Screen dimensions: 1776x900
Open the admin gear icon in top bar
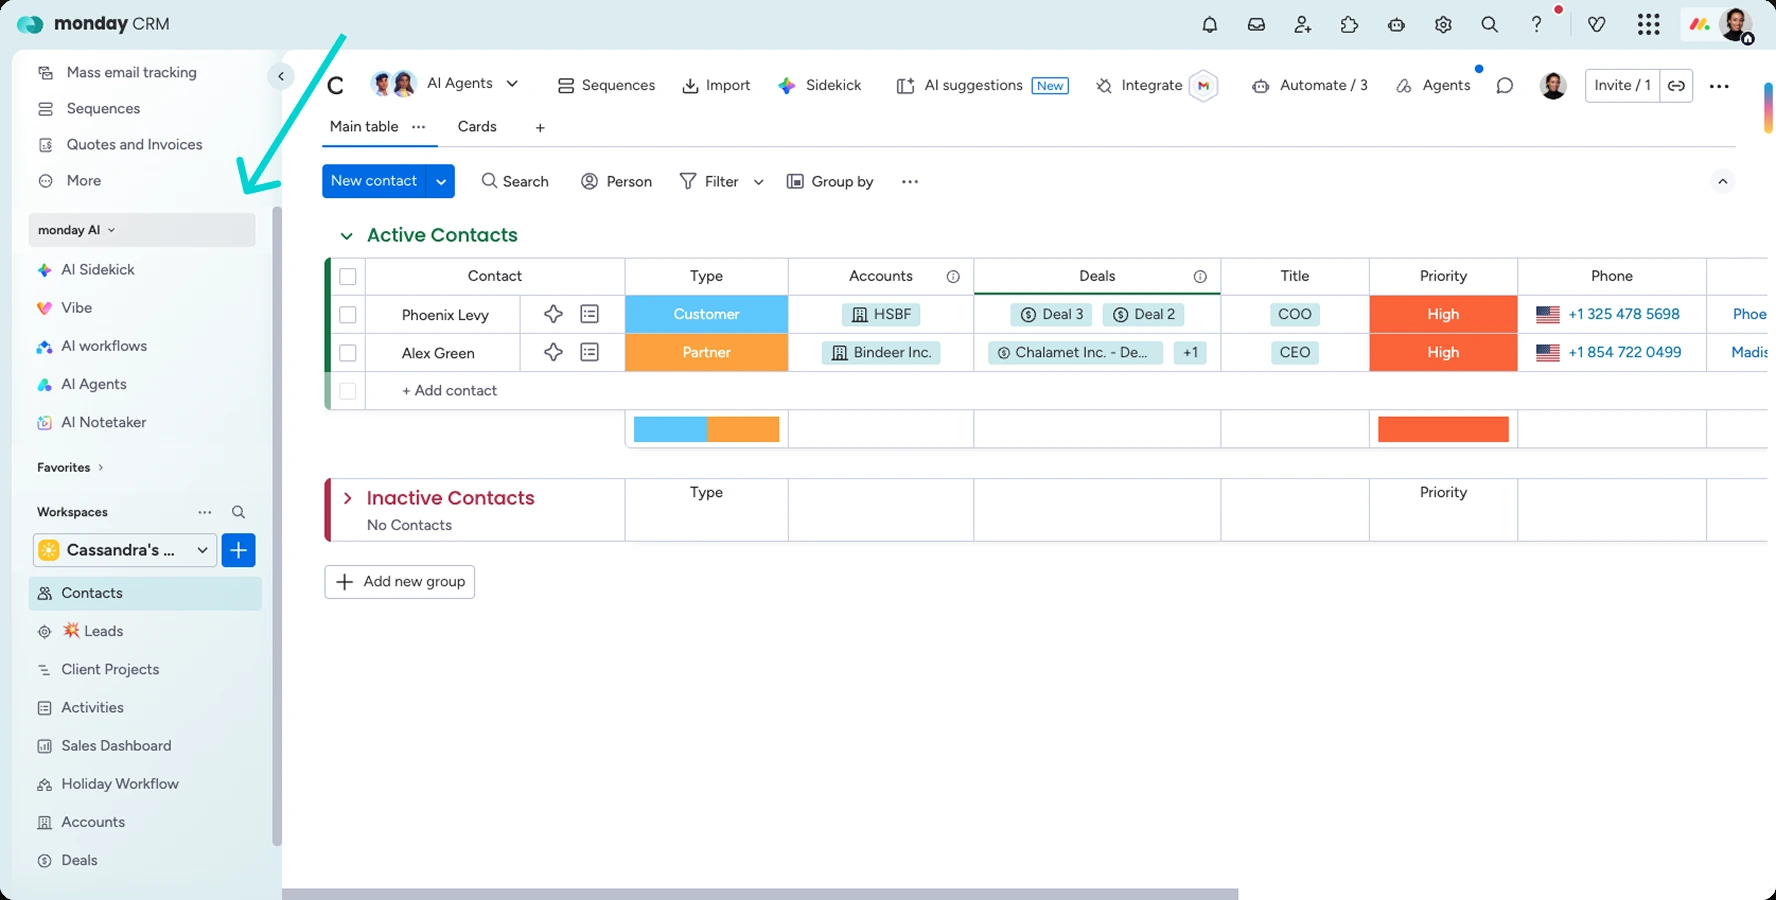[x=1443, y=25]
